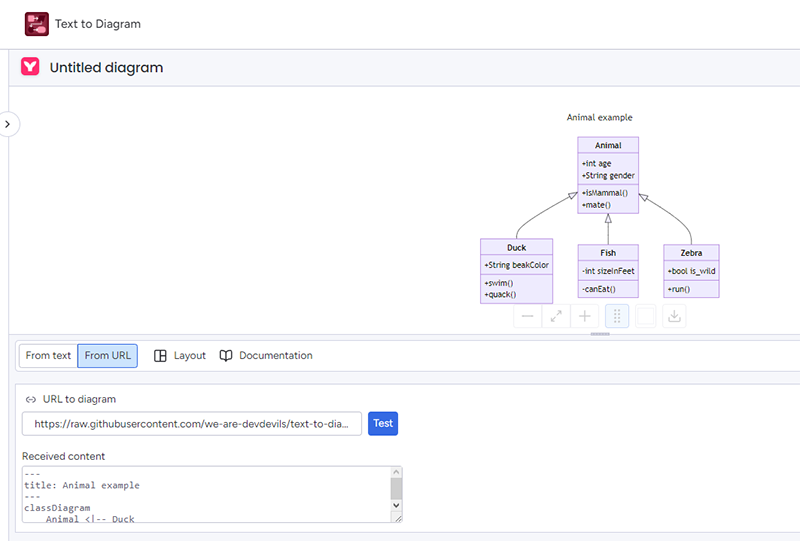Select the From URL tab
Screen dimensions: 800x541
pos(108,356)
